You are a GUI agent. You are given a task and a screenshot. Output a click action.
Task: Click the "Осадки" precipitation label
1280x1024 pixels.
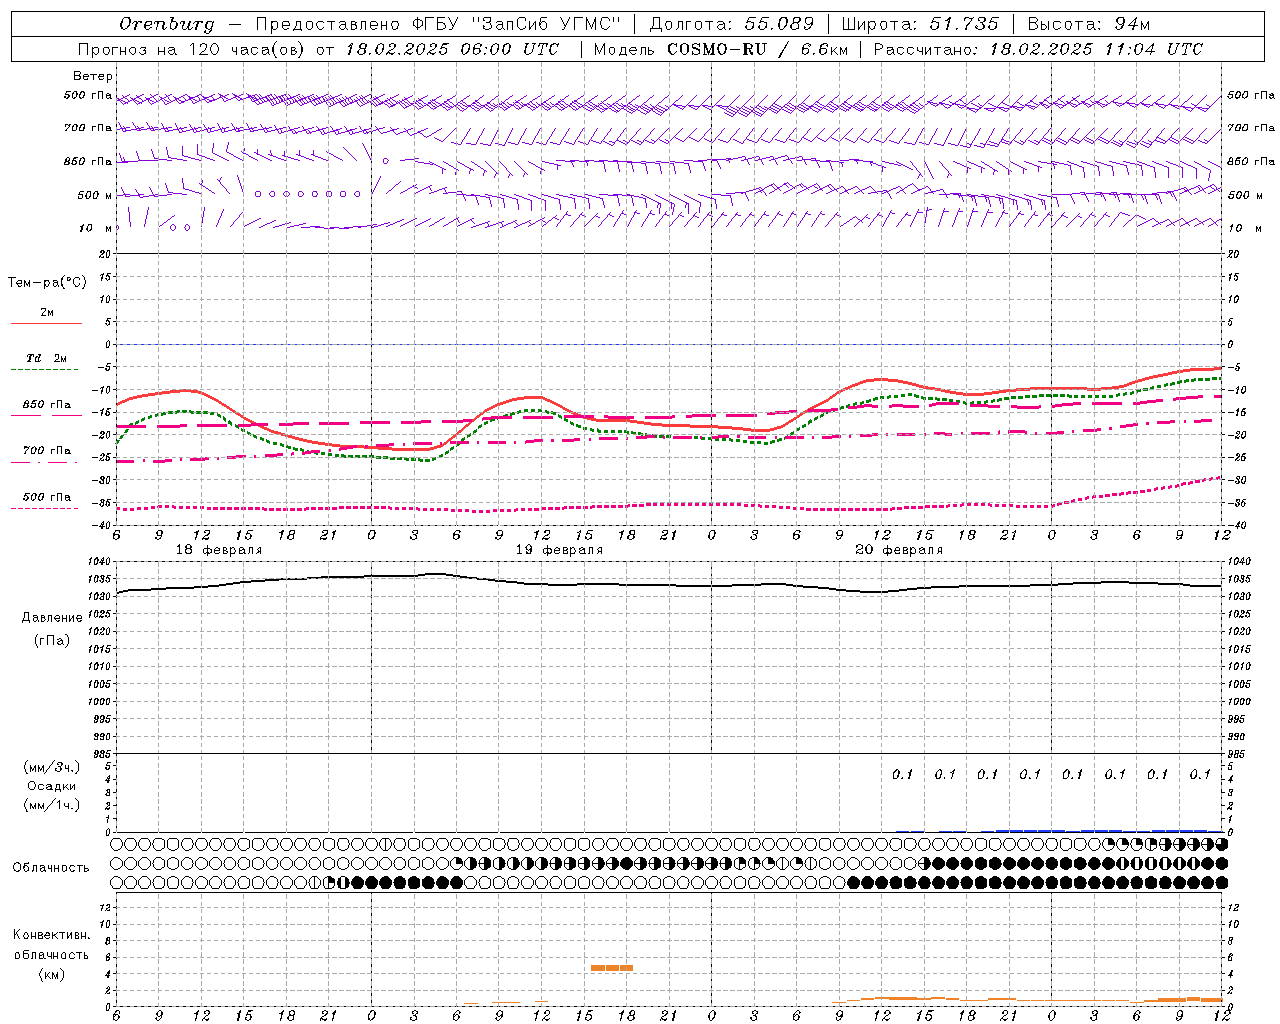52,786
